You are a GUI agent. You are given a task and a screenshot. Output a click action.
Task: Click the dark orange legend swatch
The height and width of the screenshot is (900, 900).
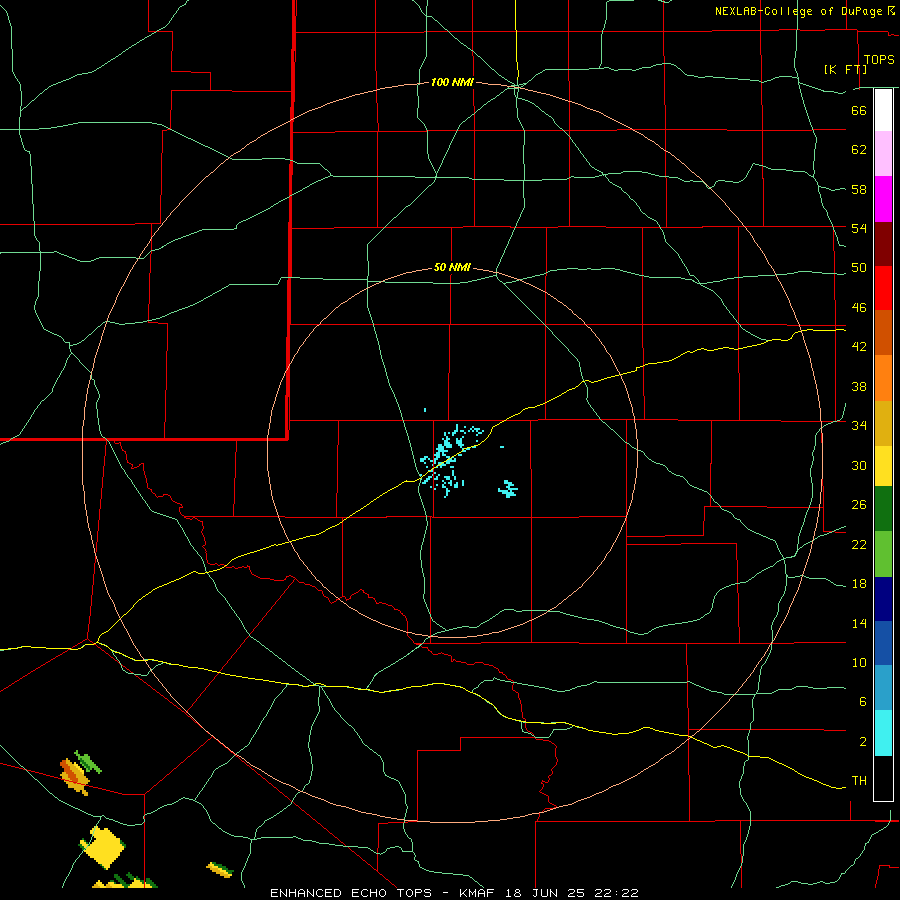(883, 333)
